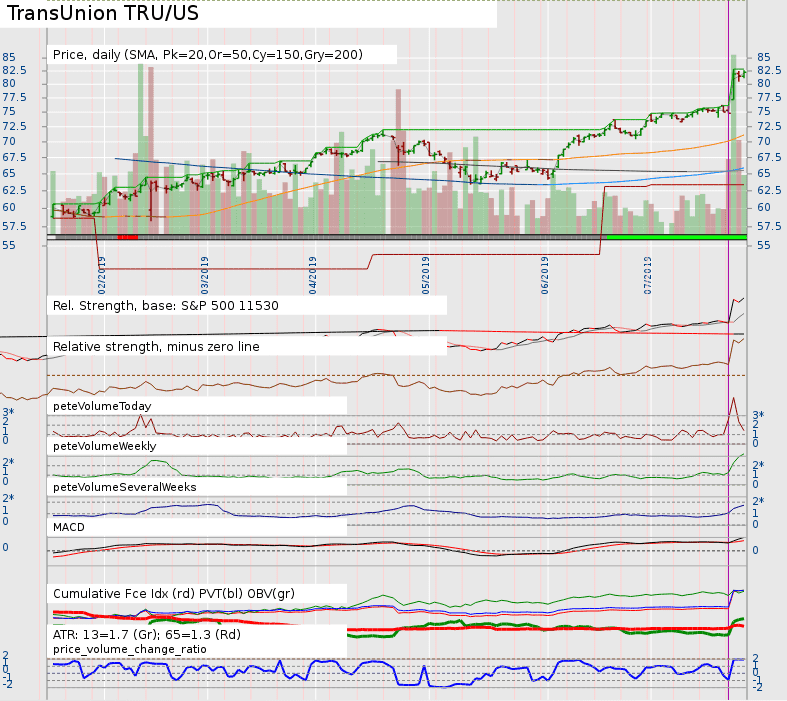
Task: Click the 82.5 price label on right axis
Action: pyautogui.click(x=769, y=70)
